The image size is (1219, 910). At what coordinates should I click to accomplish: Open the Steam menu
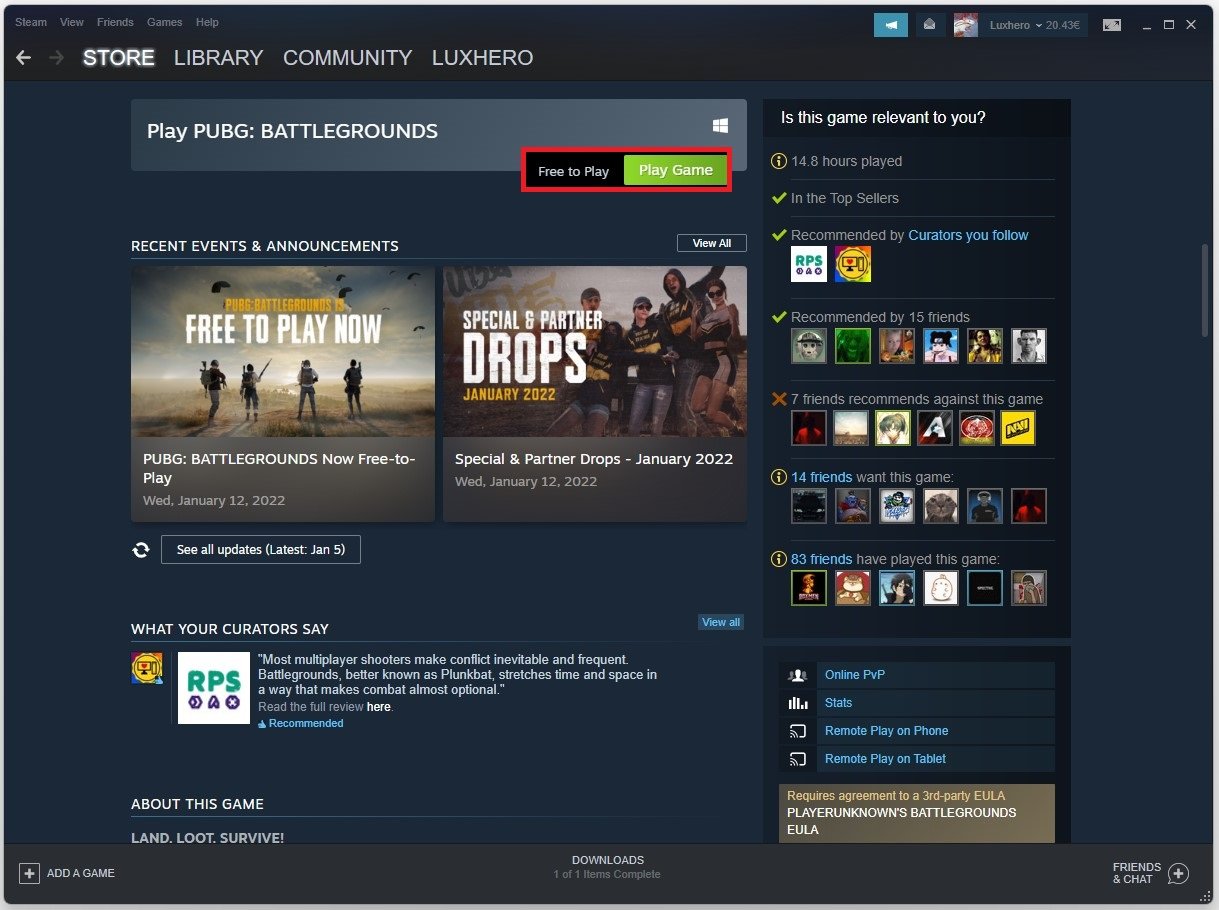[31, 22]
